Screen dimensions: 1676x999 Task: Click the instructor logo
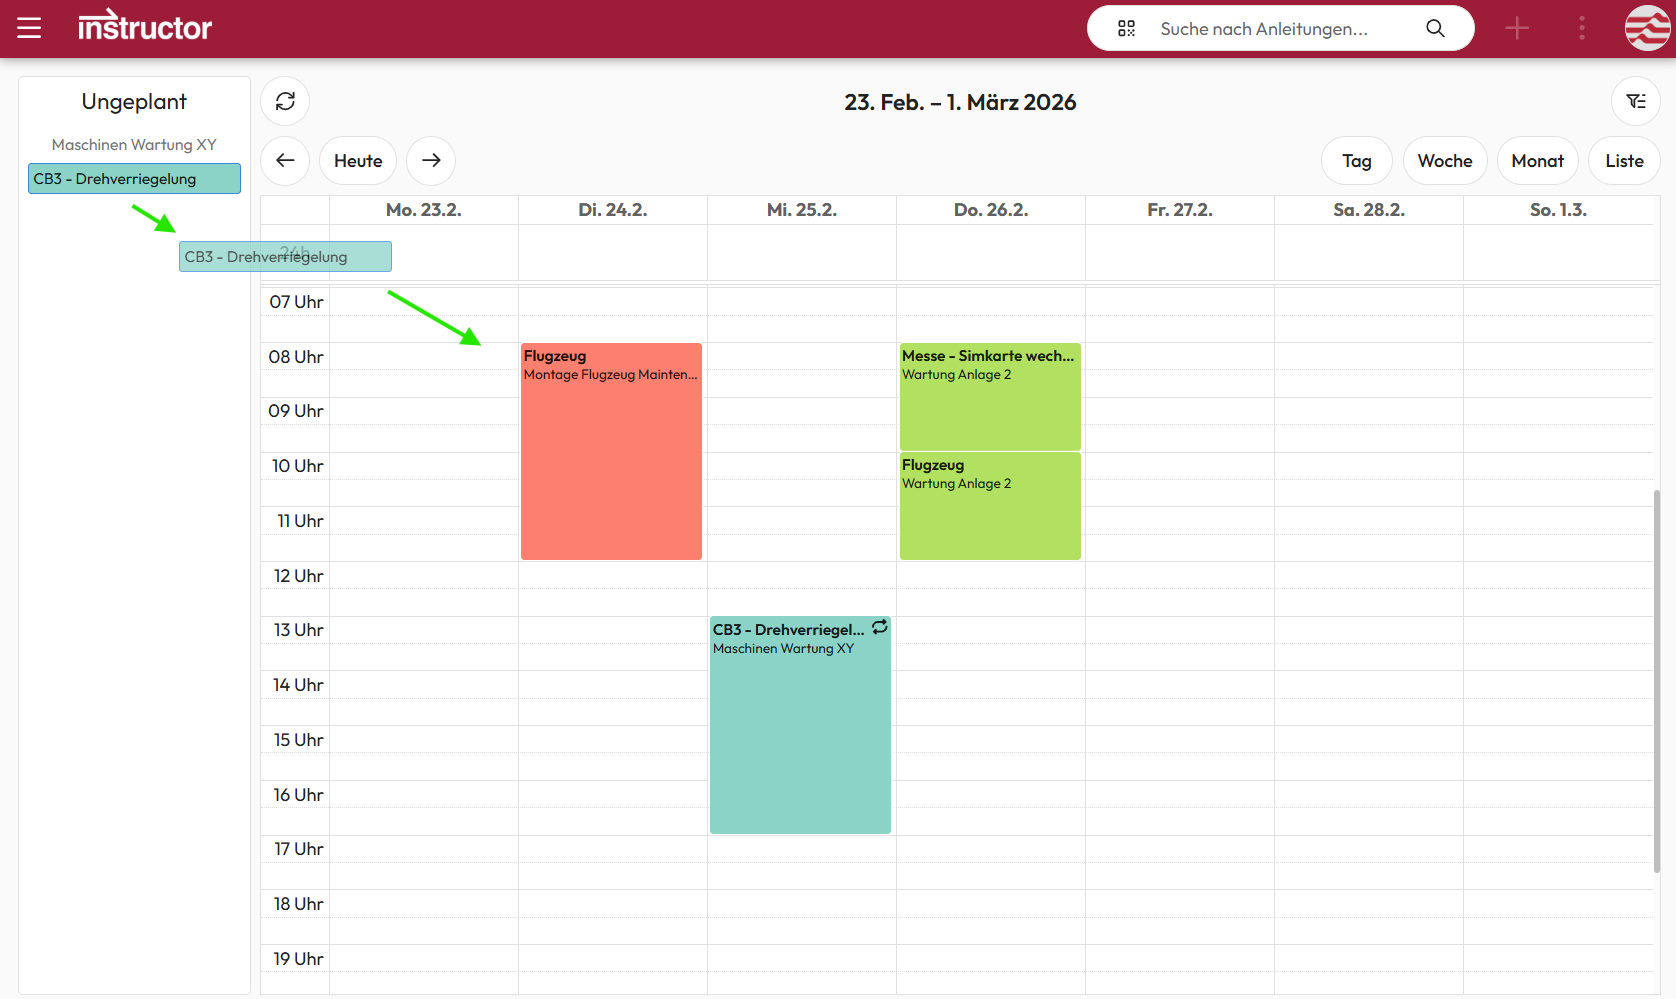pos(145,27)
